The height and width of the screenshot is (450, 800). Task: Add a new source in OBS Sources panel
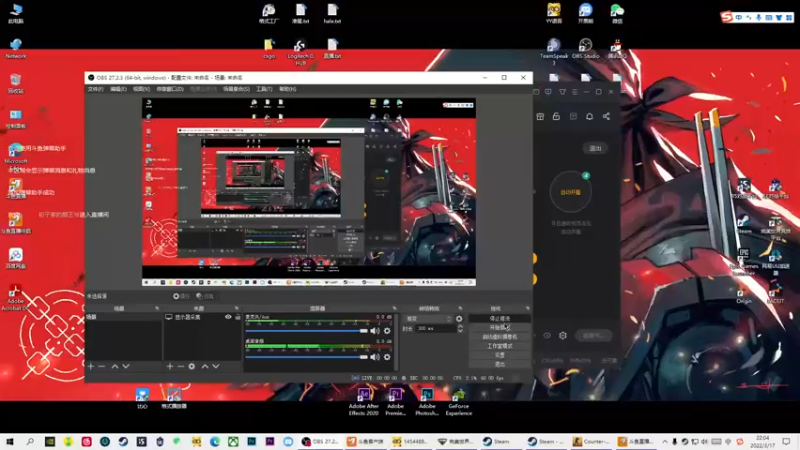pyautogui.click(x=170, y=366)
